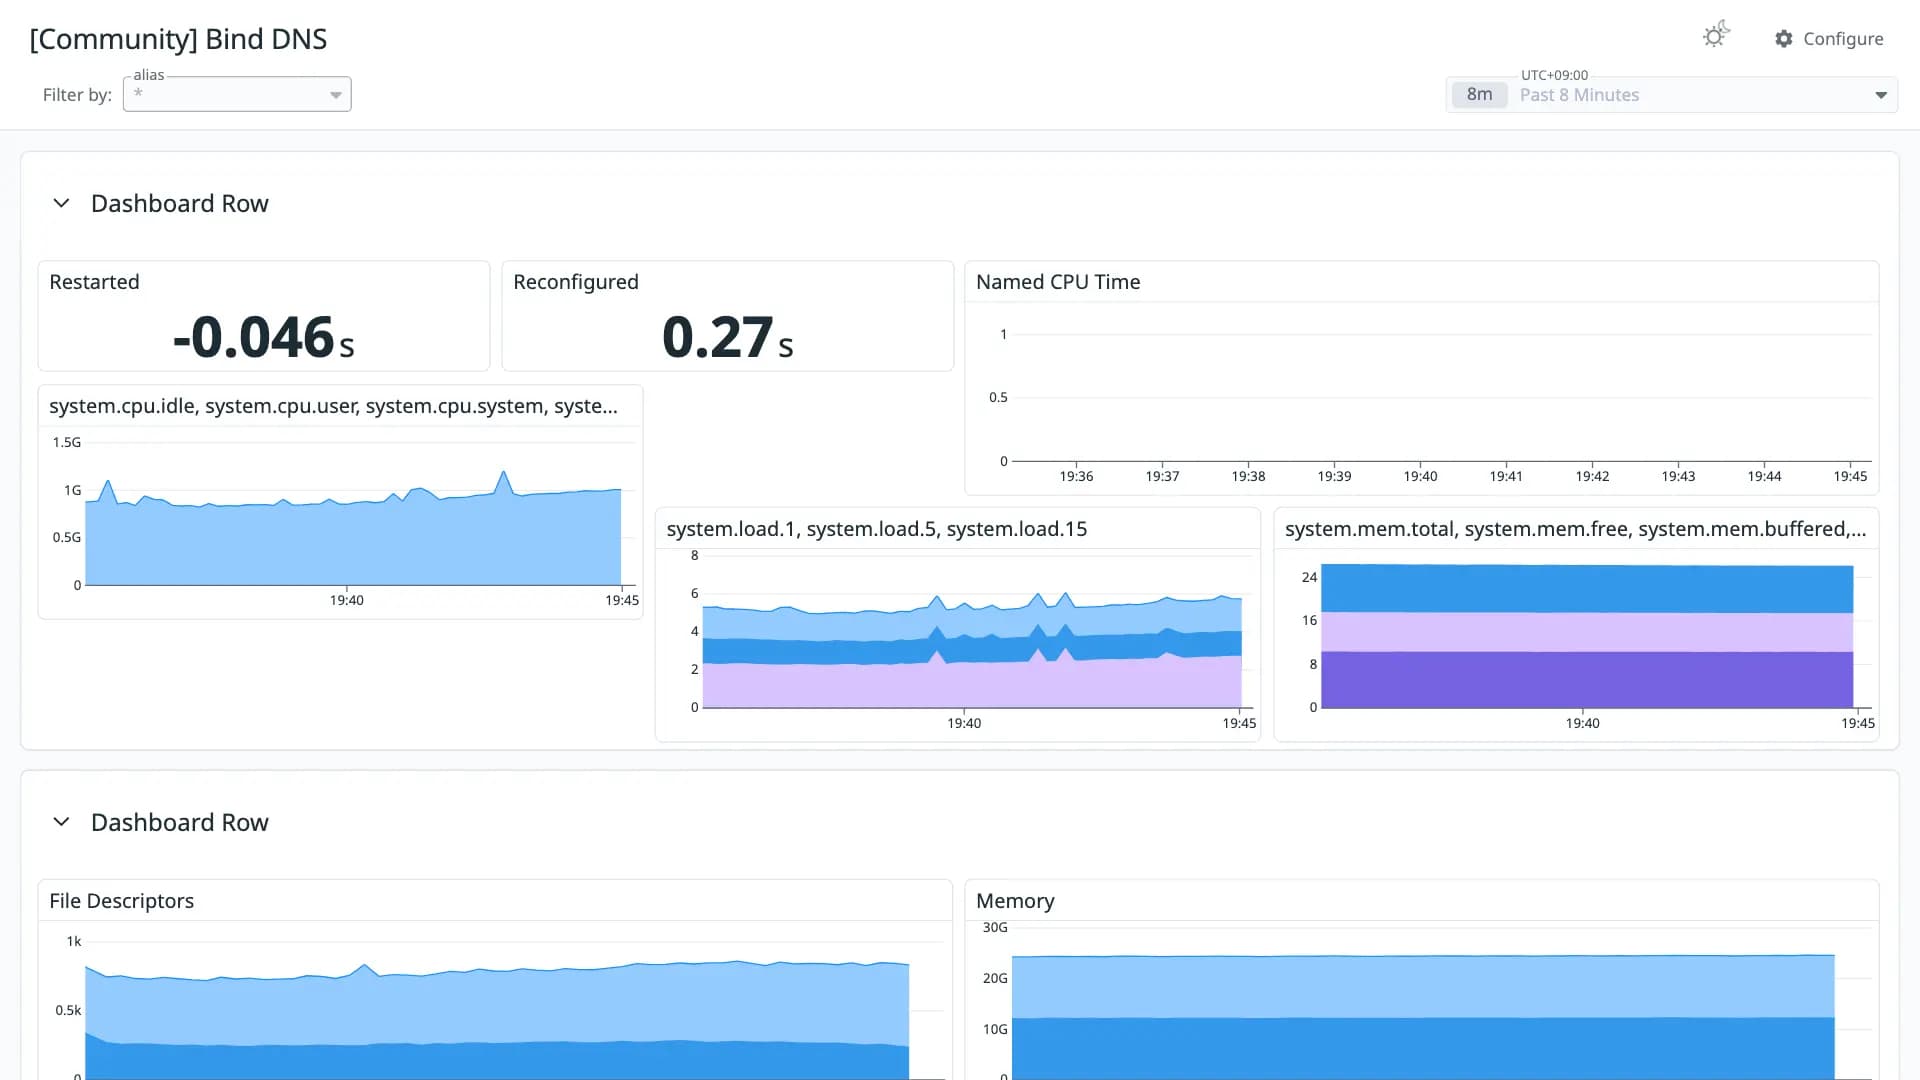
Task: Click the system.load.1 panel title
Action: [876, 529]
